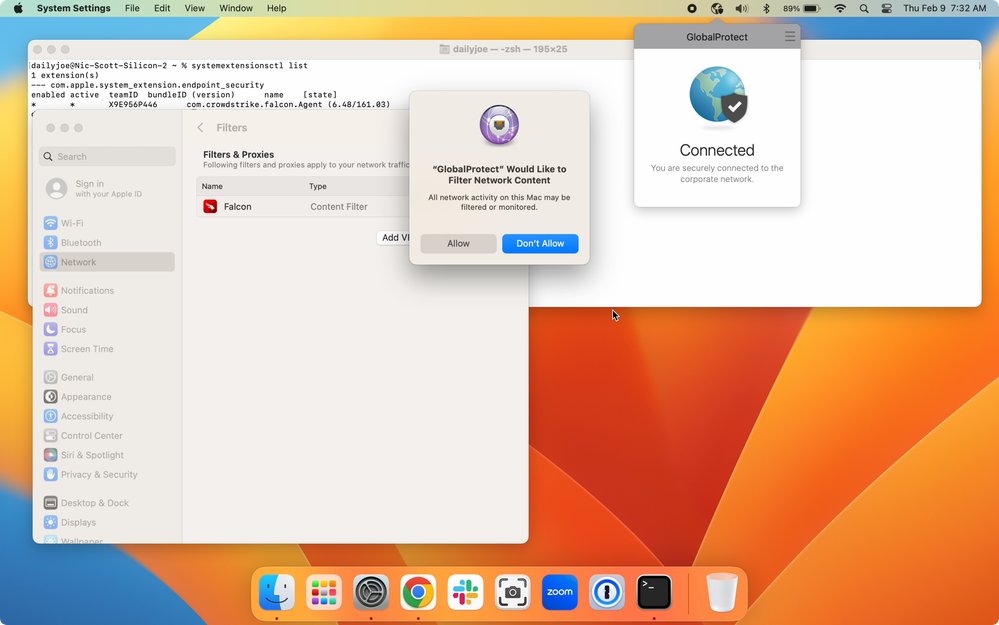Open the GlobalProtect hamburger menu
Image resolution: width=999 pixels, height=625 pixels.
coord(789,37)
